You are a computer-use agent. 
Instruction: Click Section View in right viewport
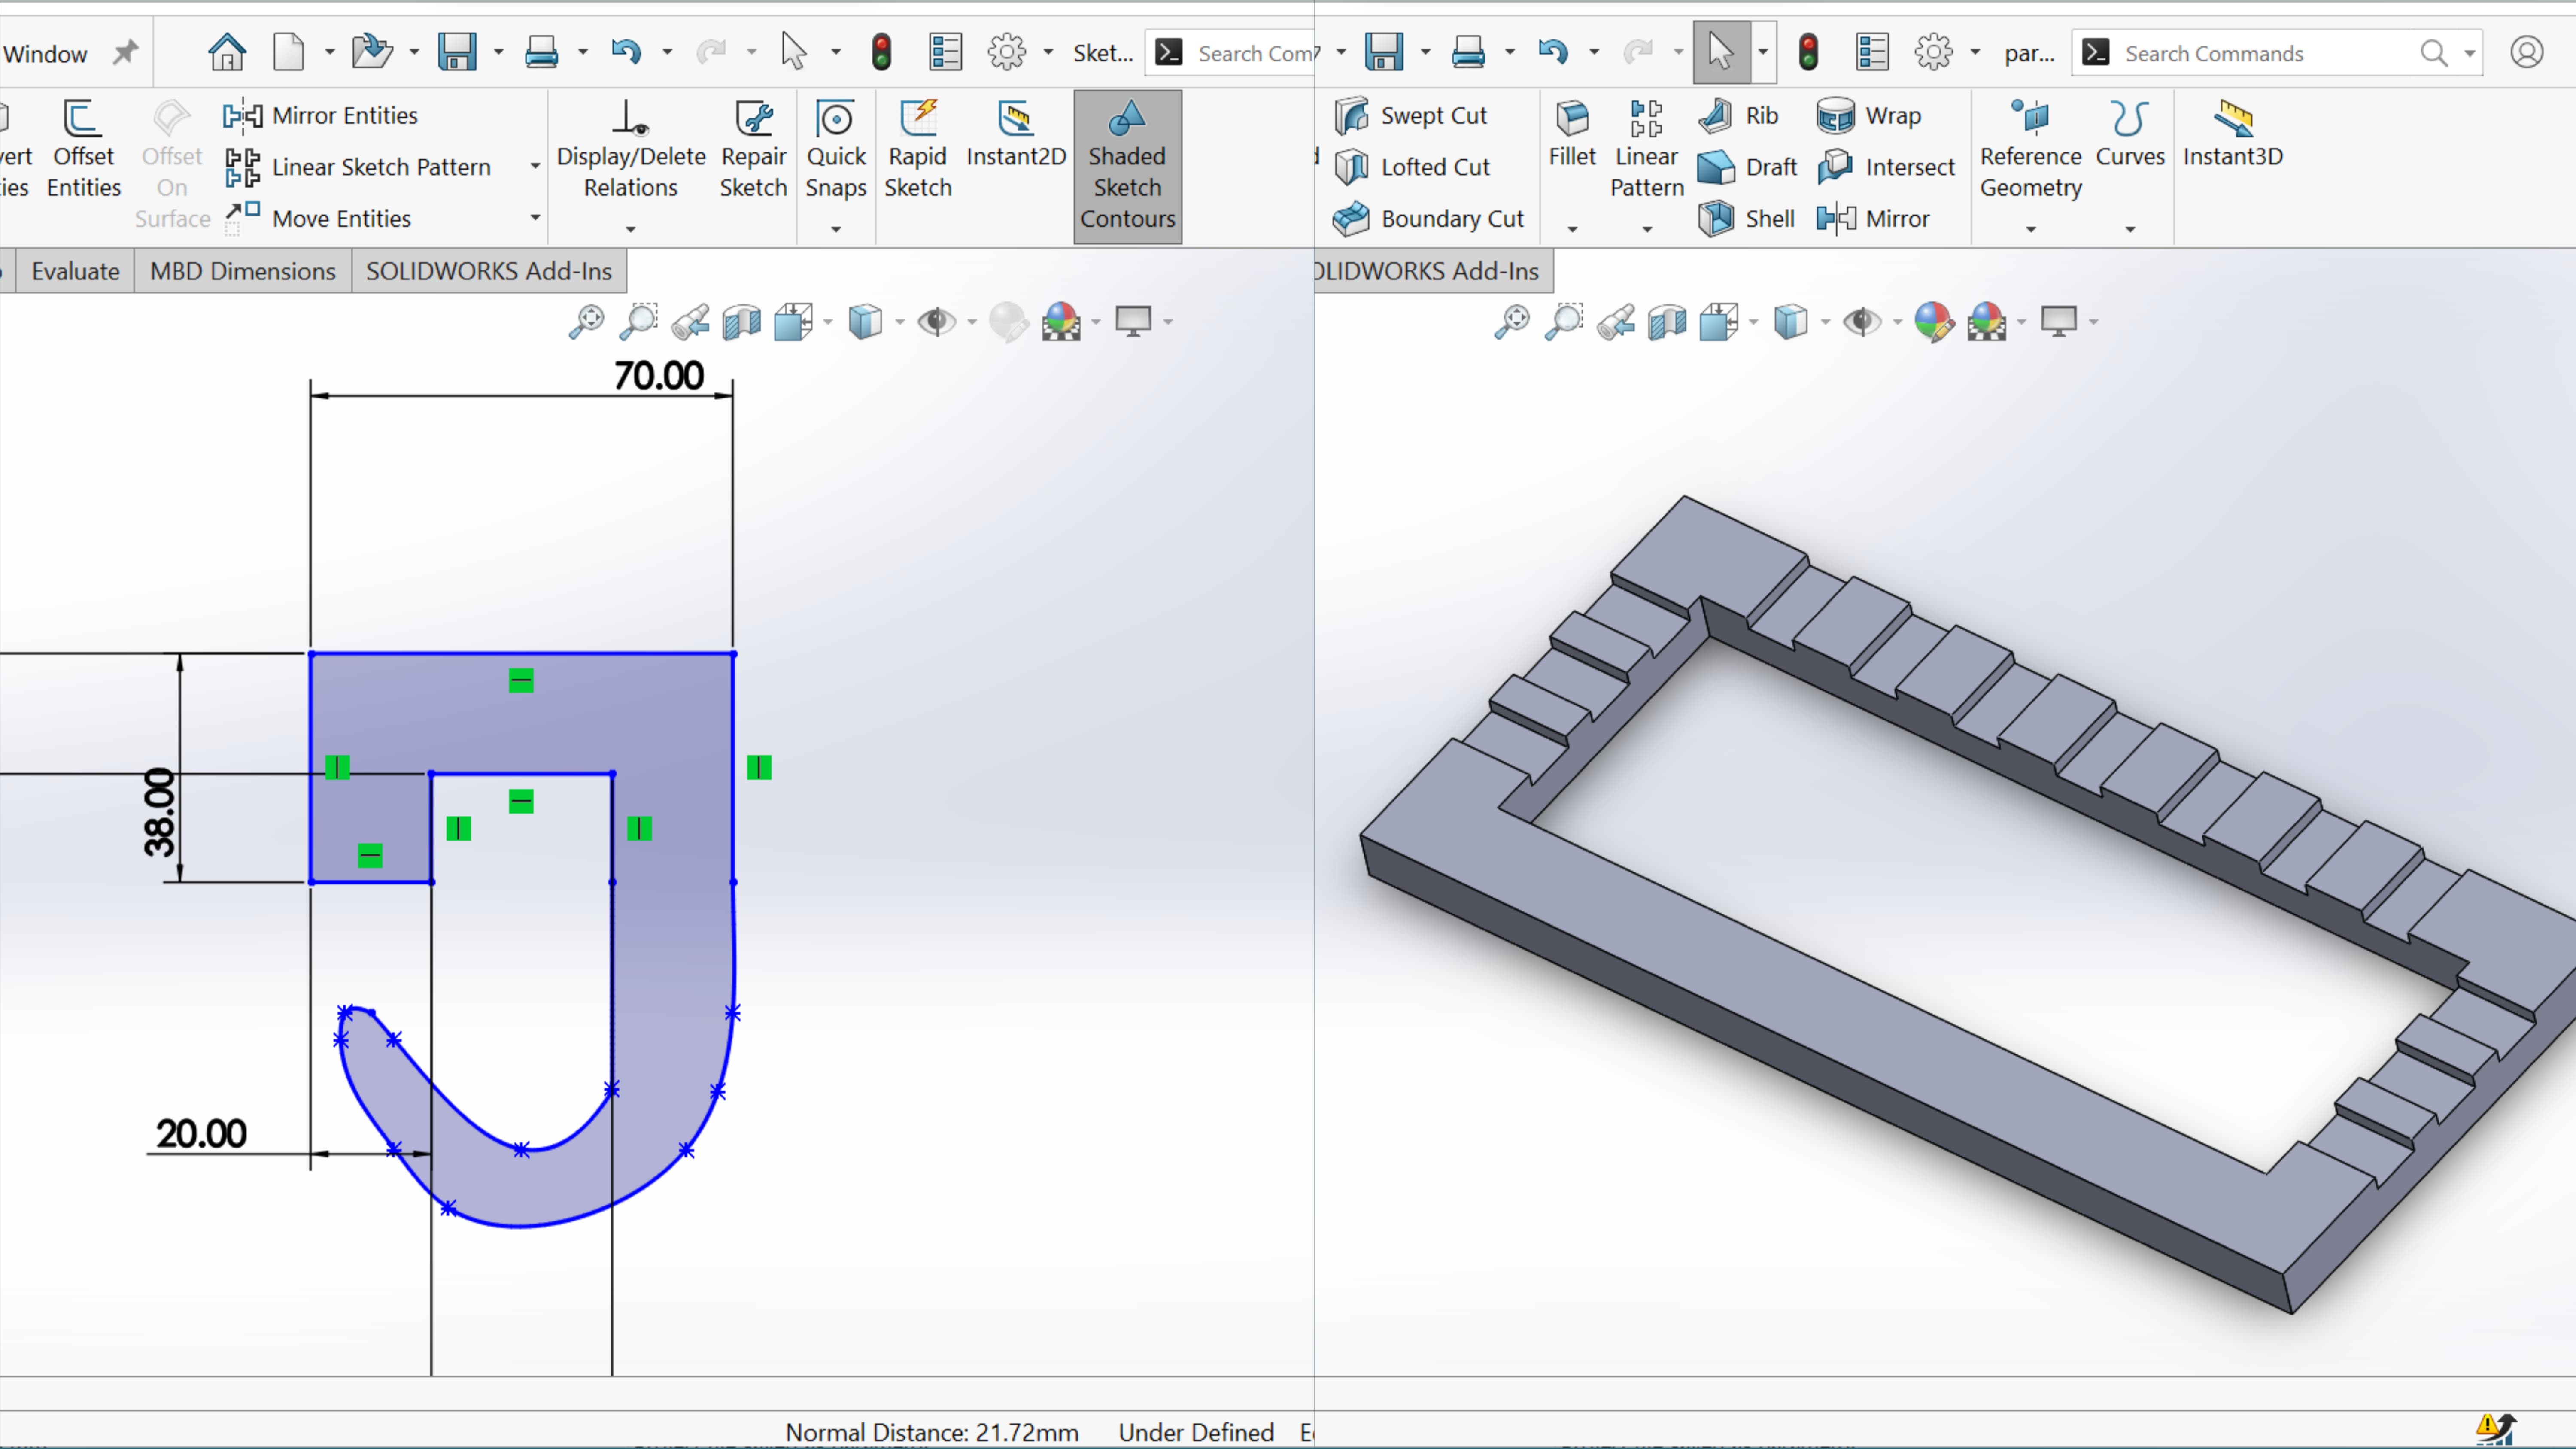(x=1667, y=322)
